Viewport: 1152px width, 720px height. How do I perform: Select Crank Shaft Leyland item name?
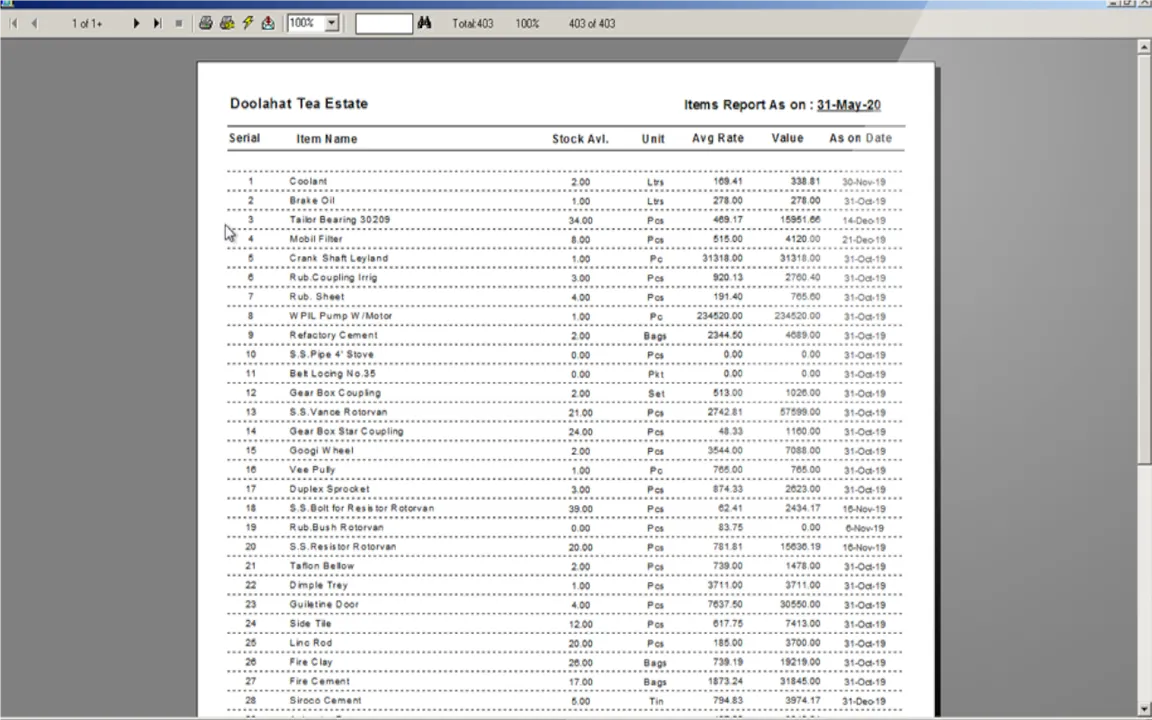coord(339,258)
